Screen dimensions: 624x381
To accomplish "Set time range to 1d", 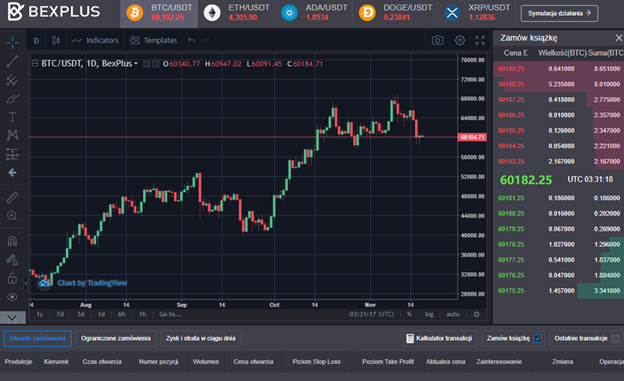I will pyautogui.click(x=101, y=315).
